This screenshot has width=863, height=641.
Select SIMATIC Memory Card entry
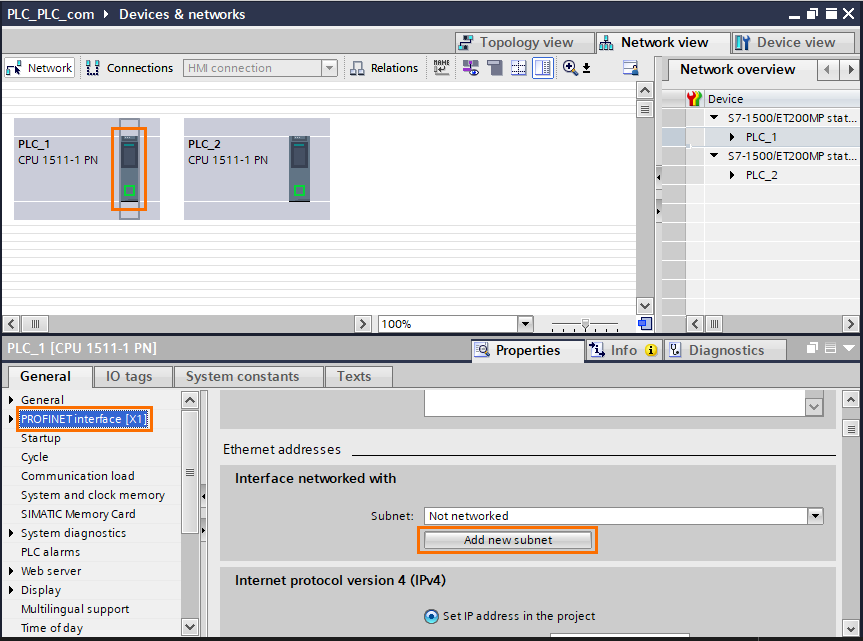[x=78, y=514]
